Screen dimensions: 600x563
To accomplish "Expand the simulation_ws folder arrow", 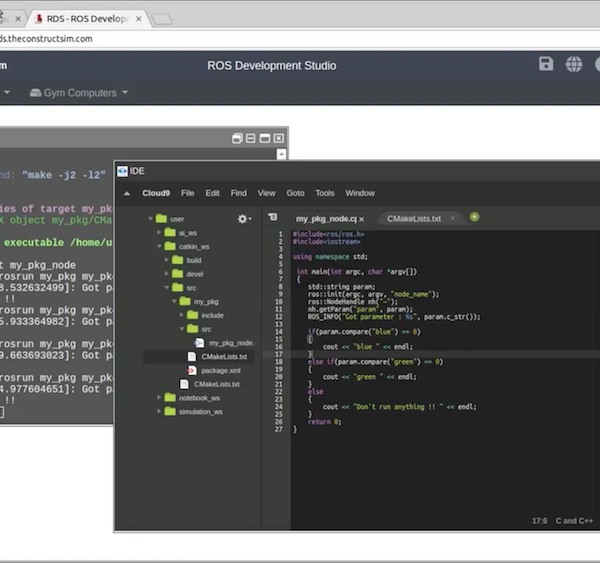I will (159, 411).
